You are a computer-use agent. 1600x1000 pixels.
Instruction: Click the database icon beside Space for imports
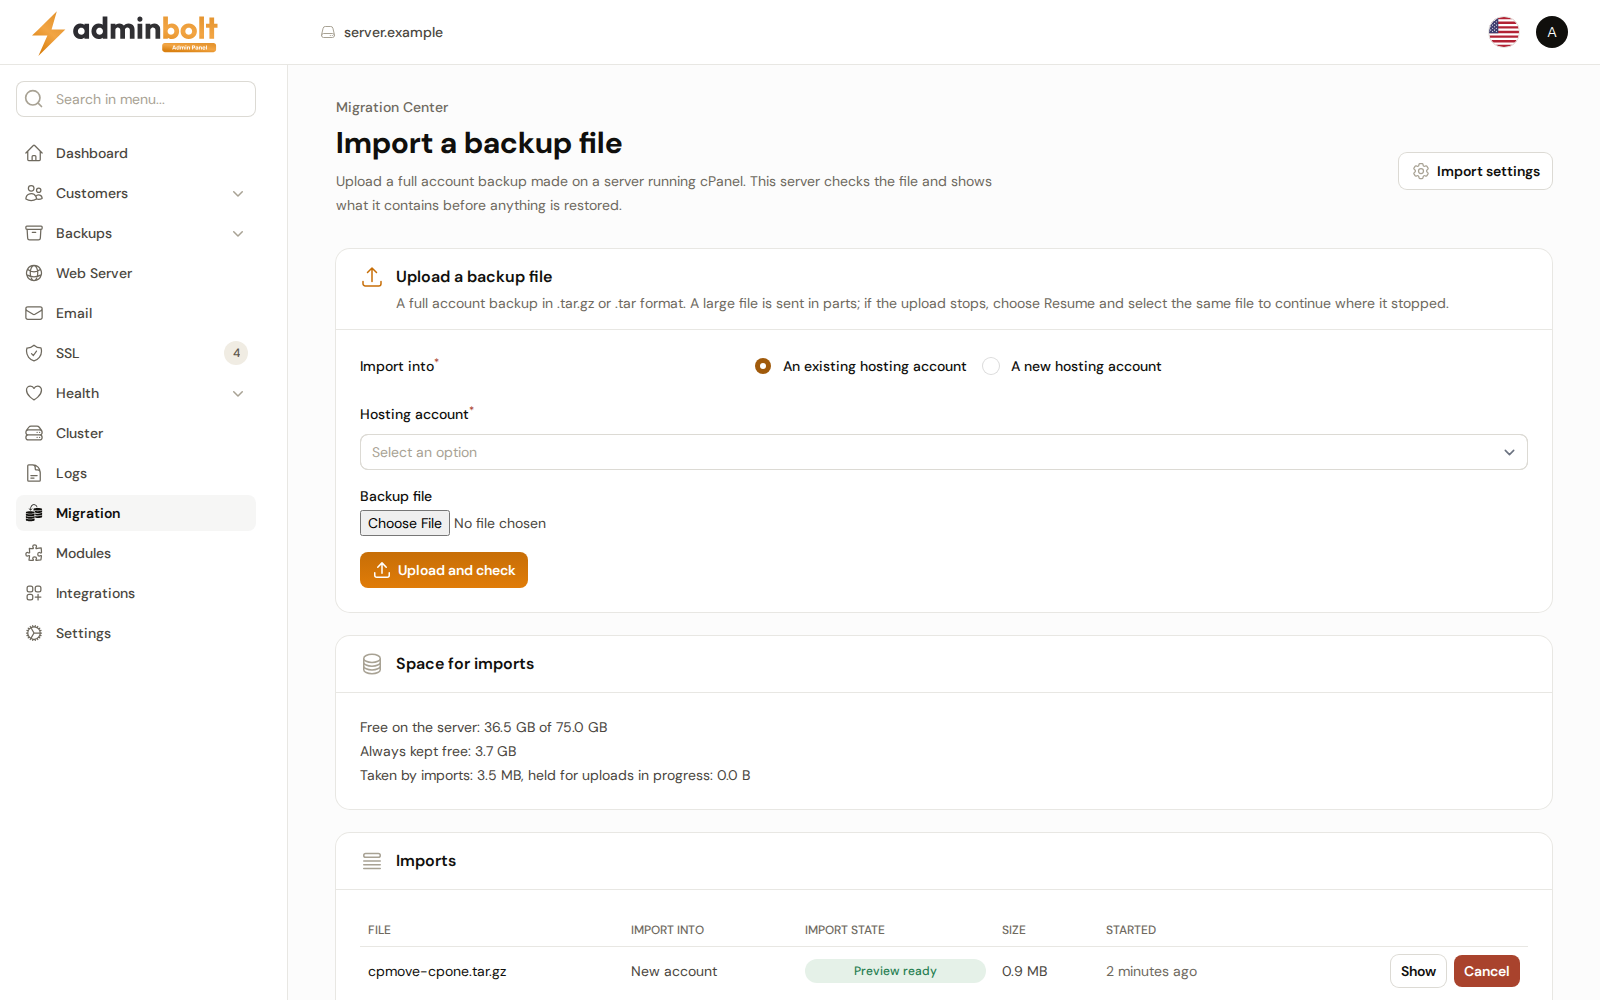click(372, 664)
